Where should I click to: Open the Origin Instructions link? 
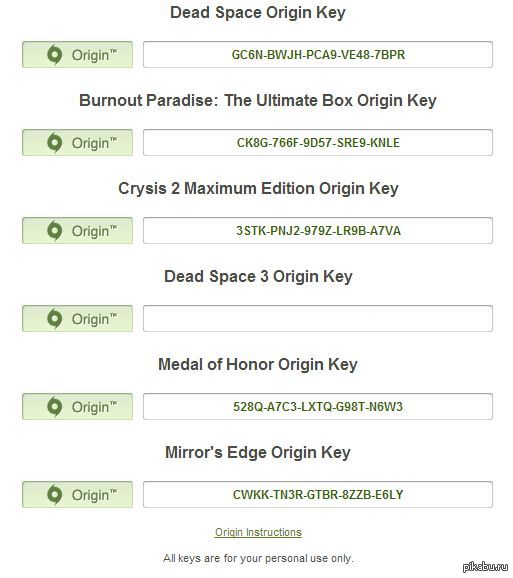[258, 532]
